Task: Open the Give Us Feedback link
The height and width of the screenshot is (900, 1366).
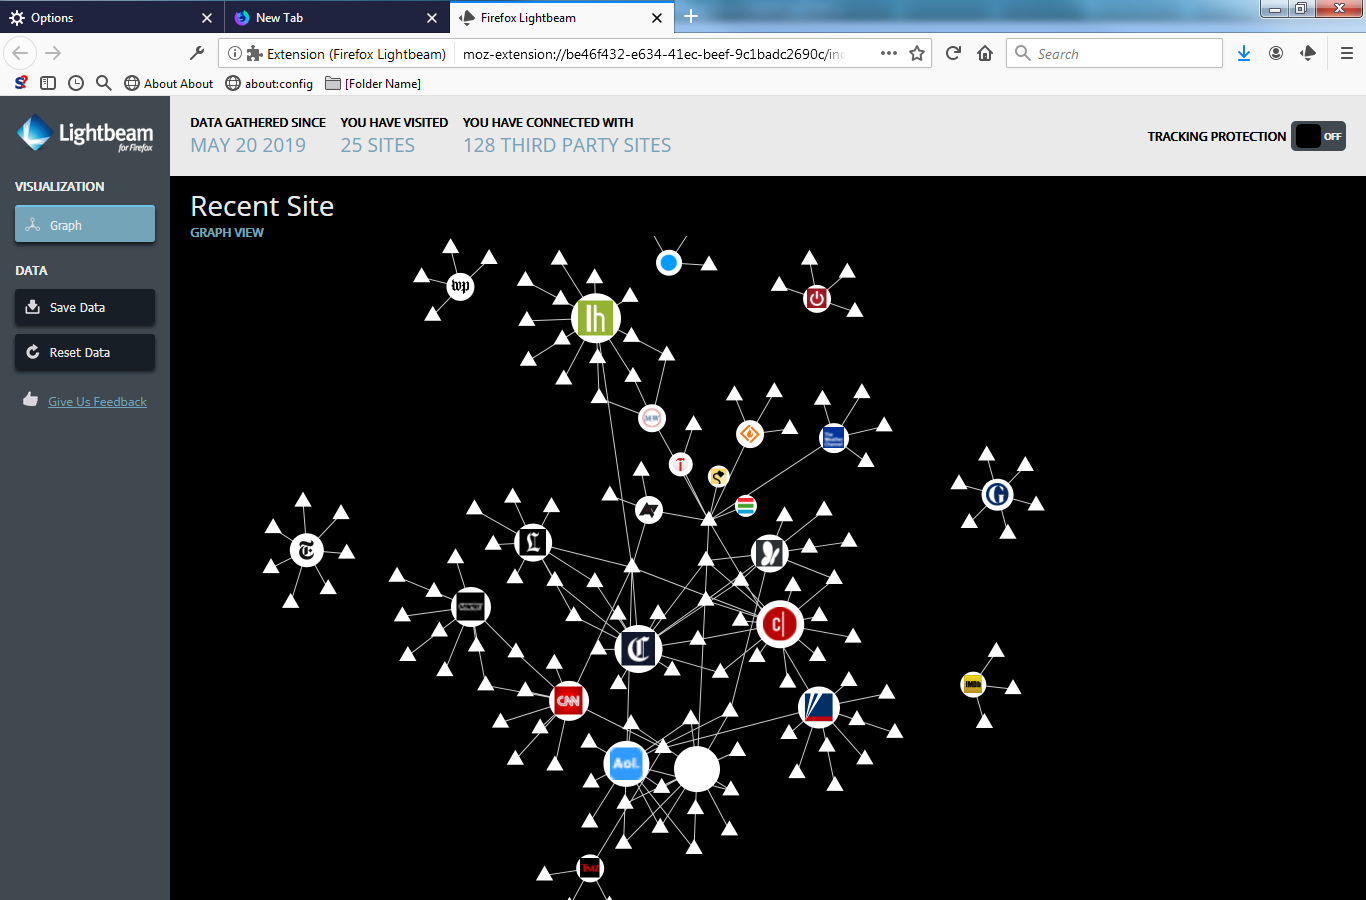Action: [97, 402]
